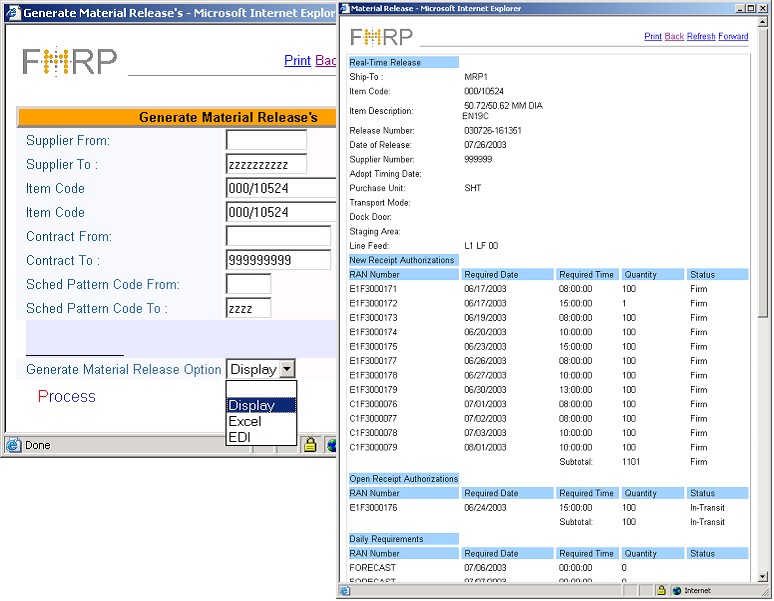Image resolution: width=774 pixels, height=601 pixels.
Task: Click required date 08/01/2003
Action: pos(485,447)
